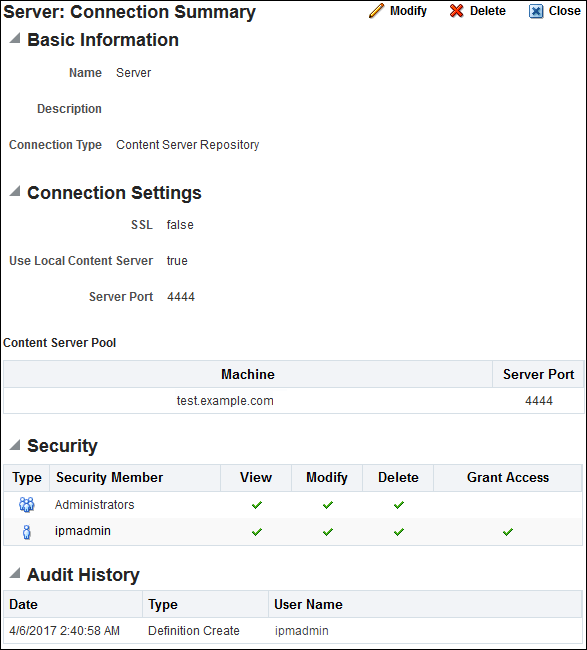Image resolution: width=587 pixels, height=650 pixels.
Task: Click the Type column header in Security
Action: (27, 478)
